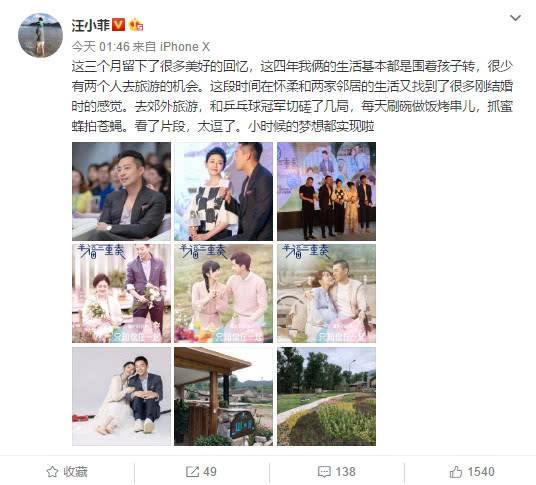
Task: Open the post options chevron menu
Action: coord(515,18)
